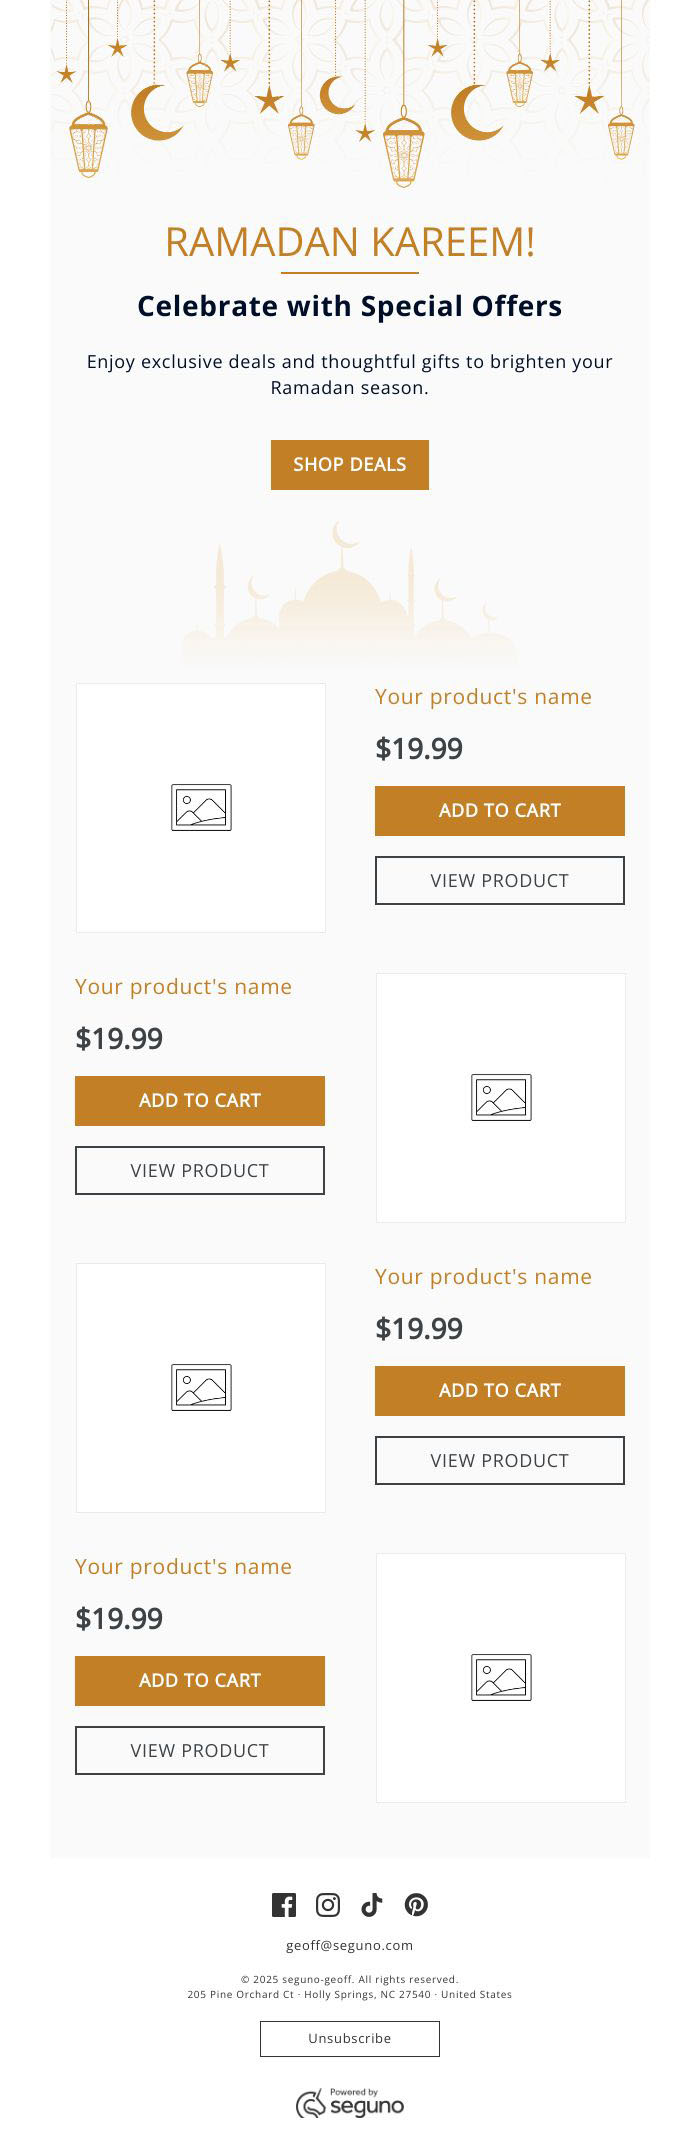Click the Powered by Seguno logo
The width and height of the screenshot is (700, 2138).
click(350, 2103)
